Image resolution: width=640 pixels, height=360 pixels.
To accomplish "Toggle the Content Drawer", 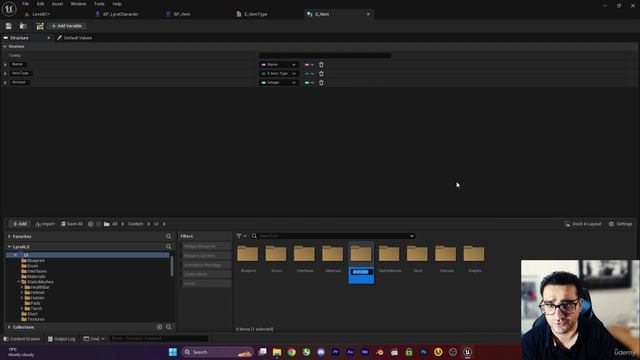I will point(22,339).
